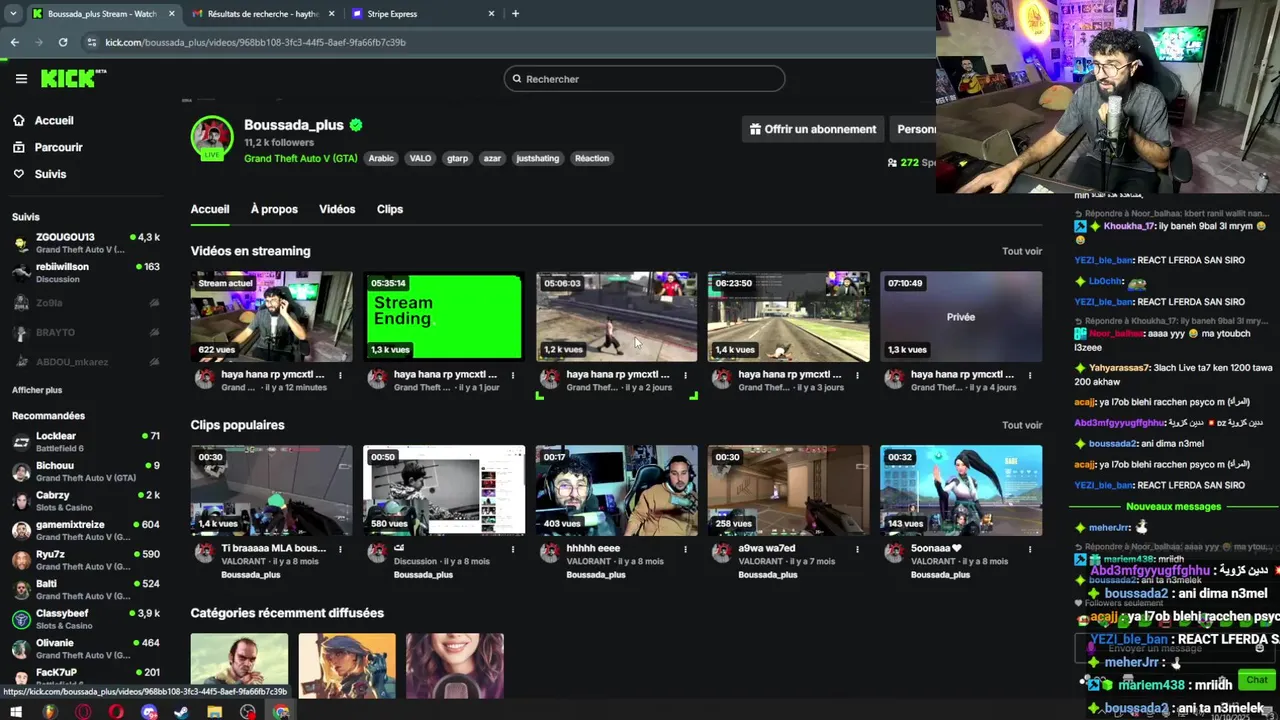Open Olivanie recommended channel
Screen dimensions: 1280x720
click(x=86, y=649)
